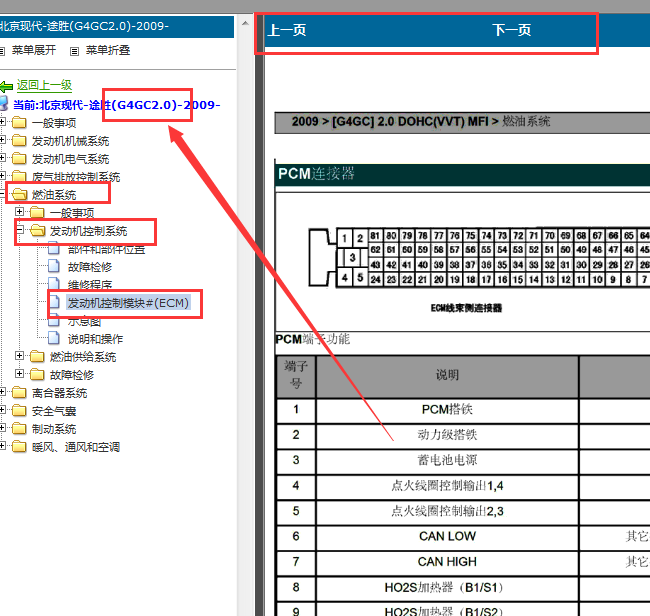Click the tree panel scrollbar up arrow
The image size is (650, 616).
[x=245, y=23]
